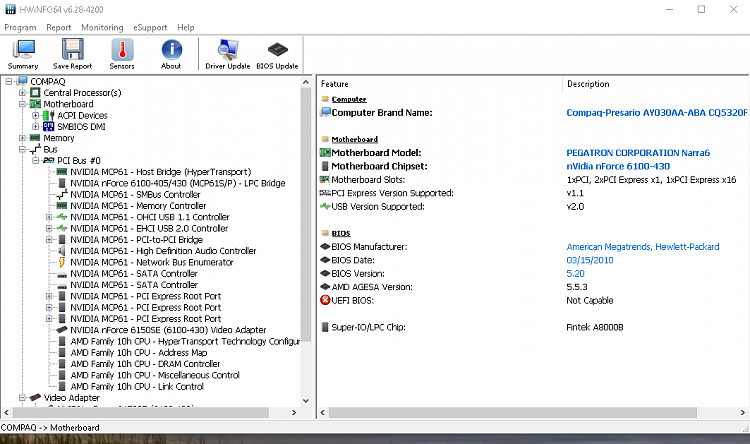This screenshot has height=444, width=750.
Task: Open the Help menu
Action: click(186, 27)
